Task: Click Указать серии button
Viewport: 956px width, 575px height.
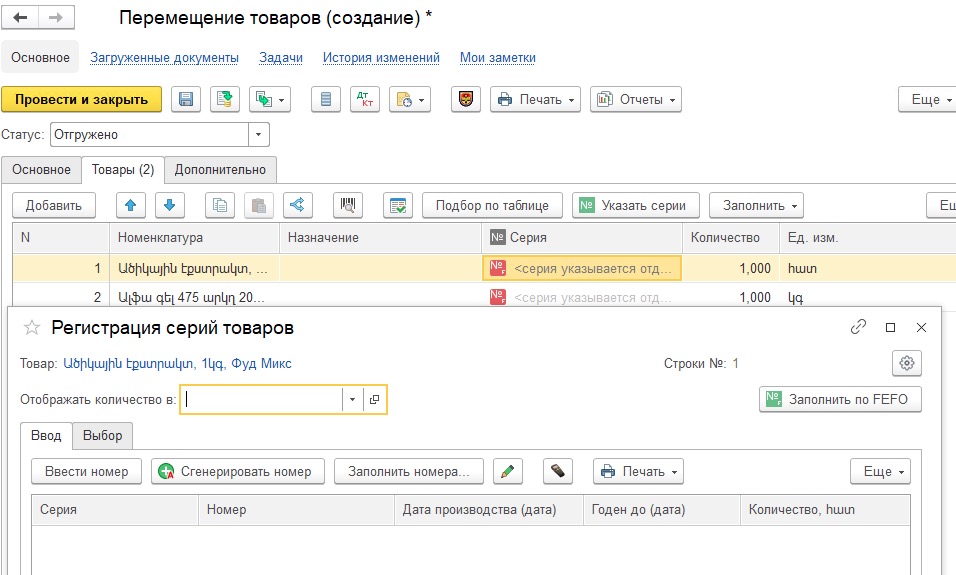Action: coord(636,205)
